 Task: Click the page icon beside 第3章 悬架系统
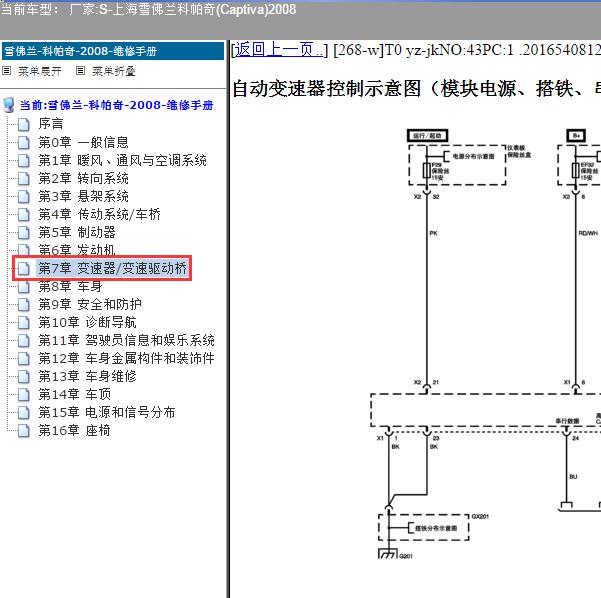tap(24, 196)
